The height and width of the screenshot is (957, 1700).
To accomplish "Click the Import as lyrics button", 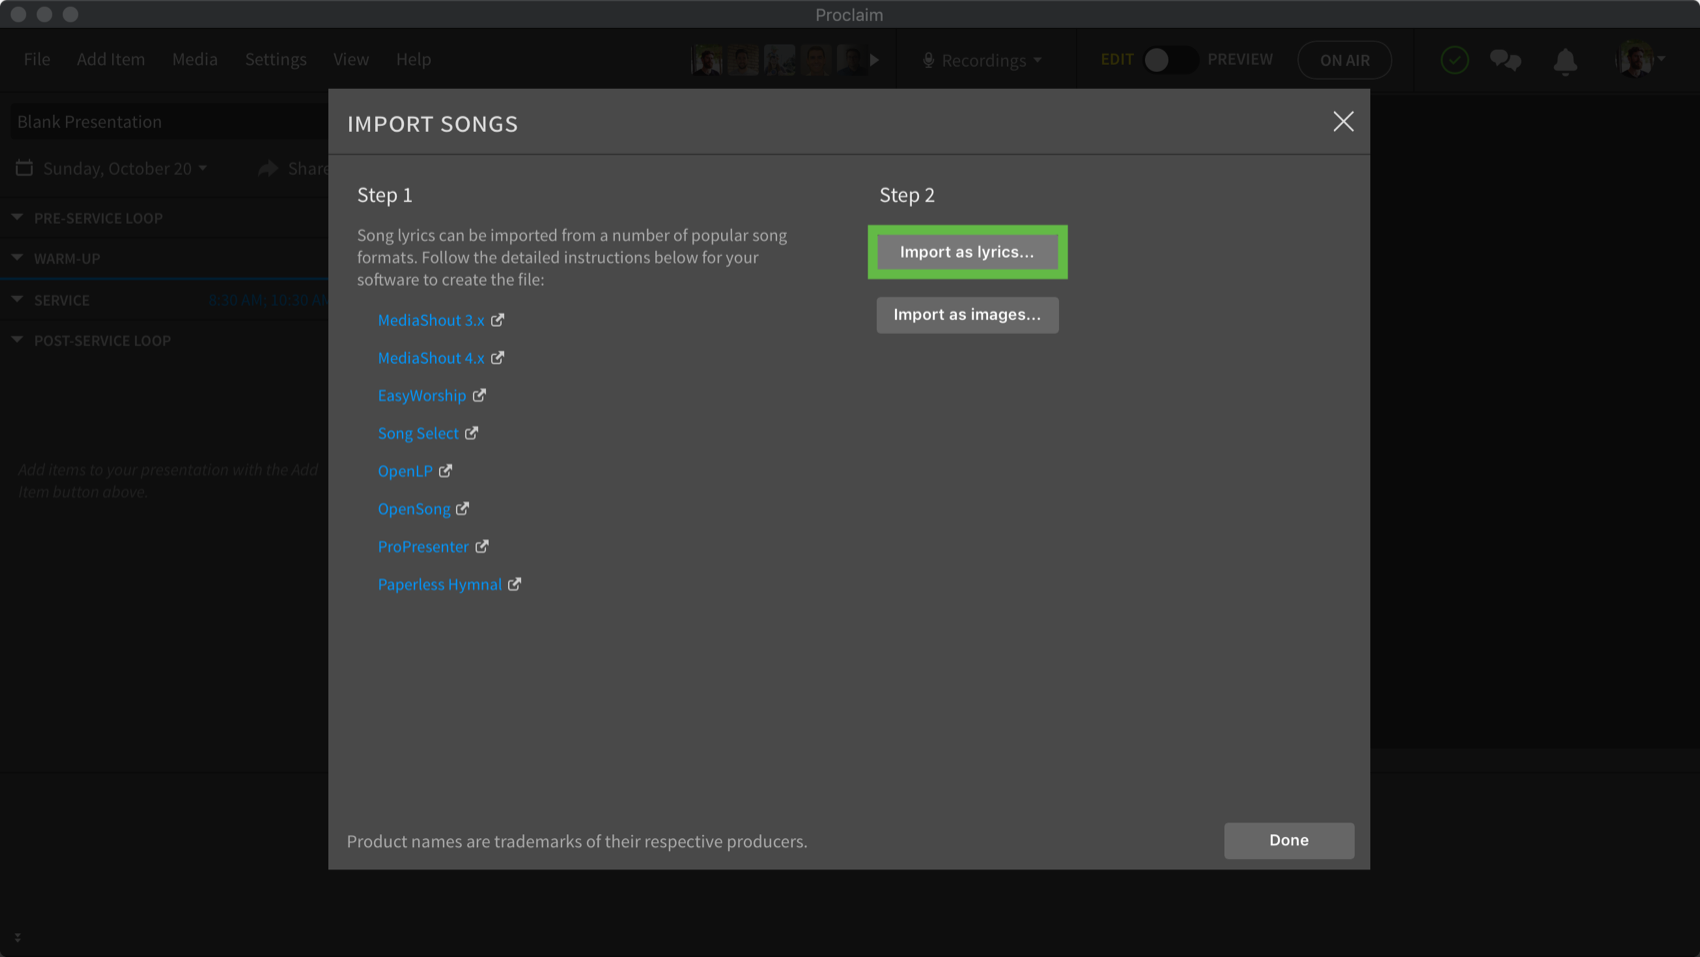I will (967, 252).
